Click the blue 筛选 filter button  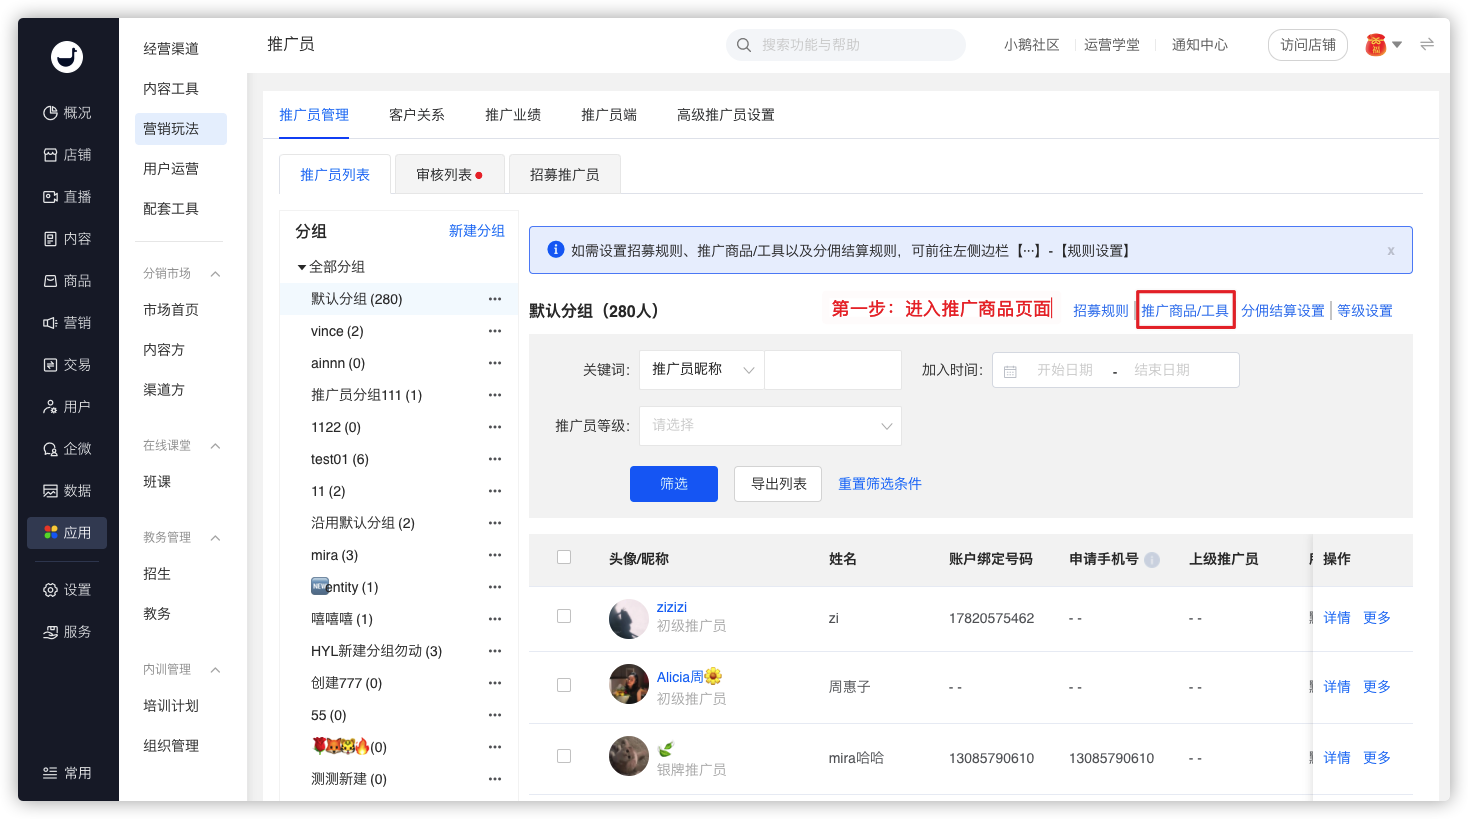(x=673, y=484)
